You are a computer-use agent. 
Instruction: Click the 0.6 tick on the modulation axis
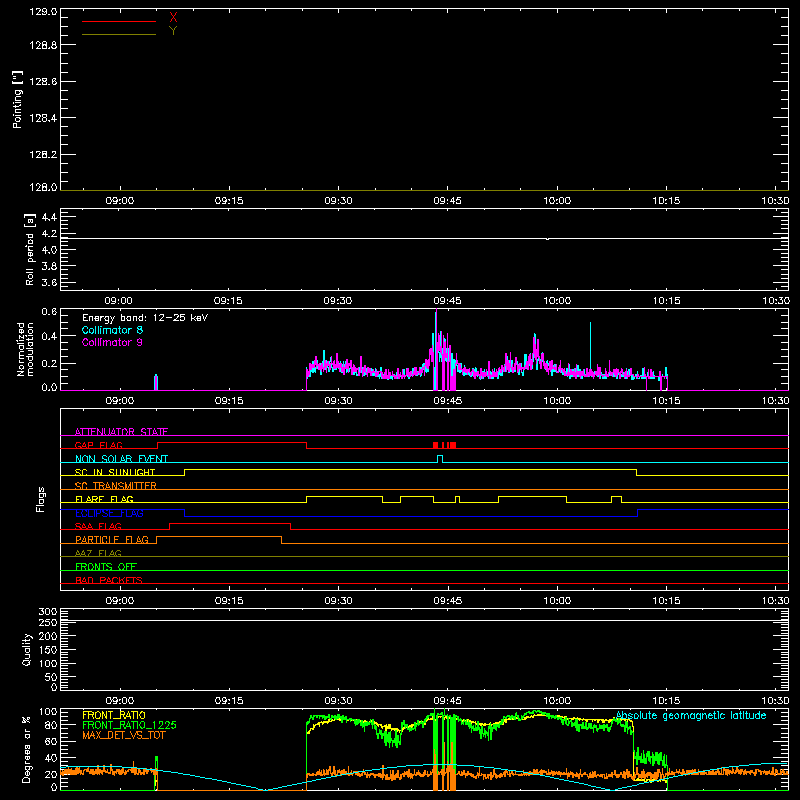(49, 312)
